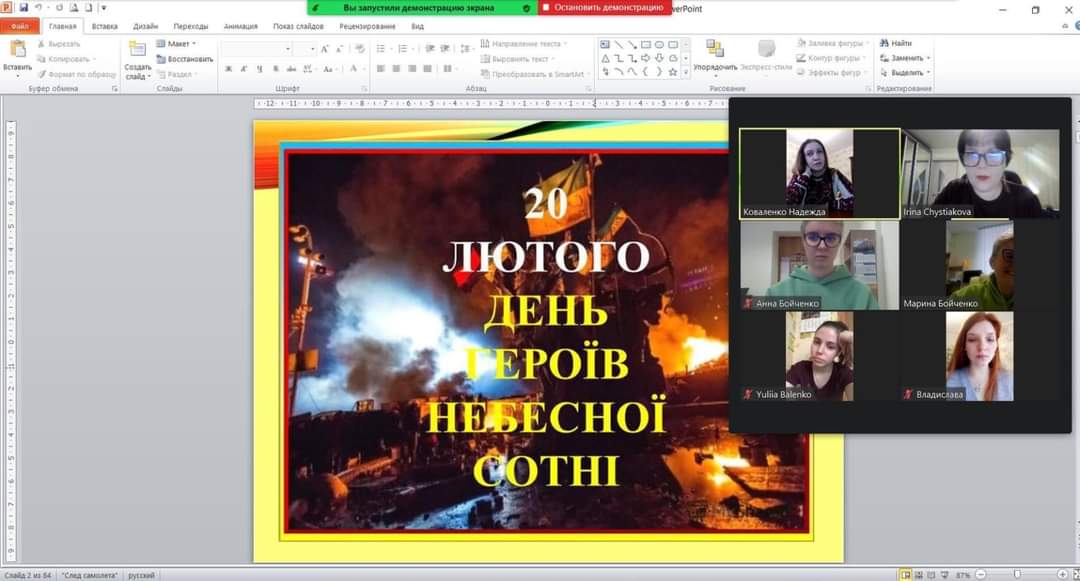Click the bullet list icon in Абзац group
Viewport: 1080px width, 581px height.
381,48
